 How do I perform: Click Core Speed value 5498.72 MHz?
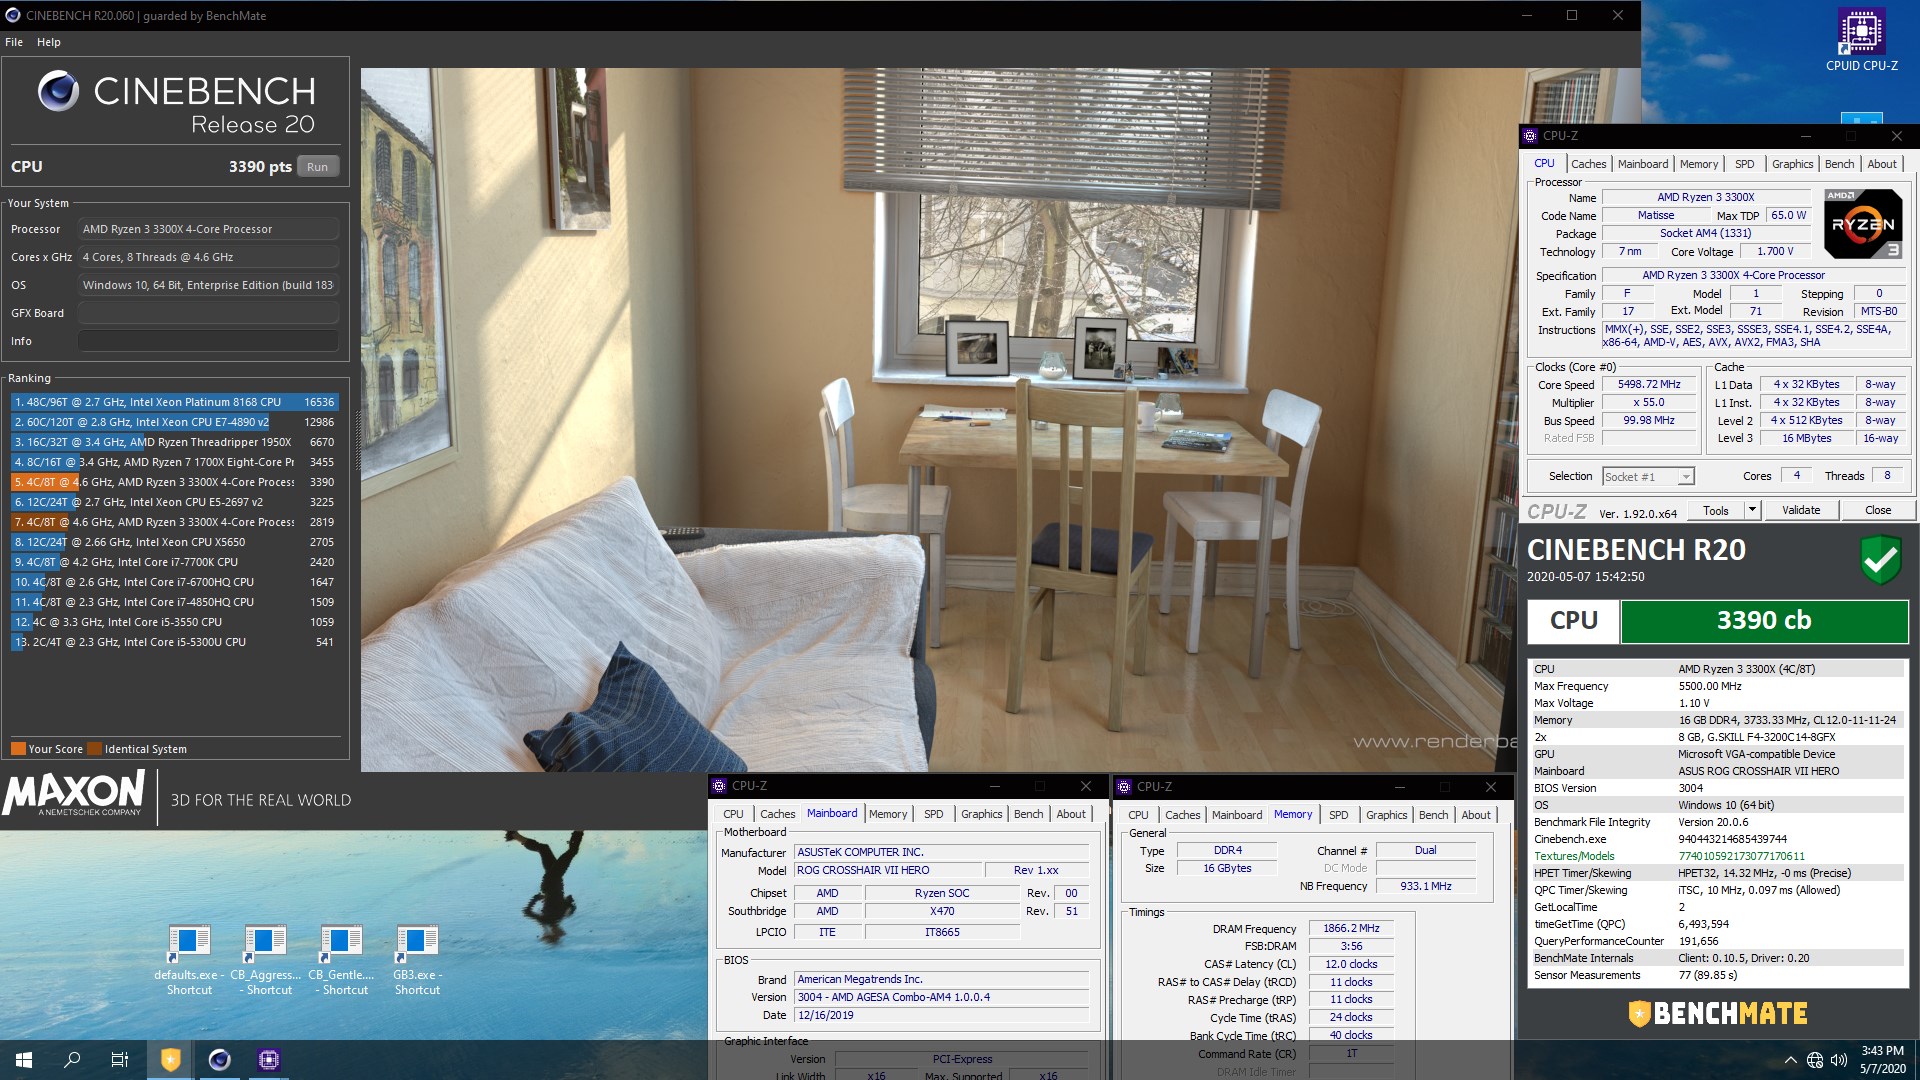coord(1649,385)
